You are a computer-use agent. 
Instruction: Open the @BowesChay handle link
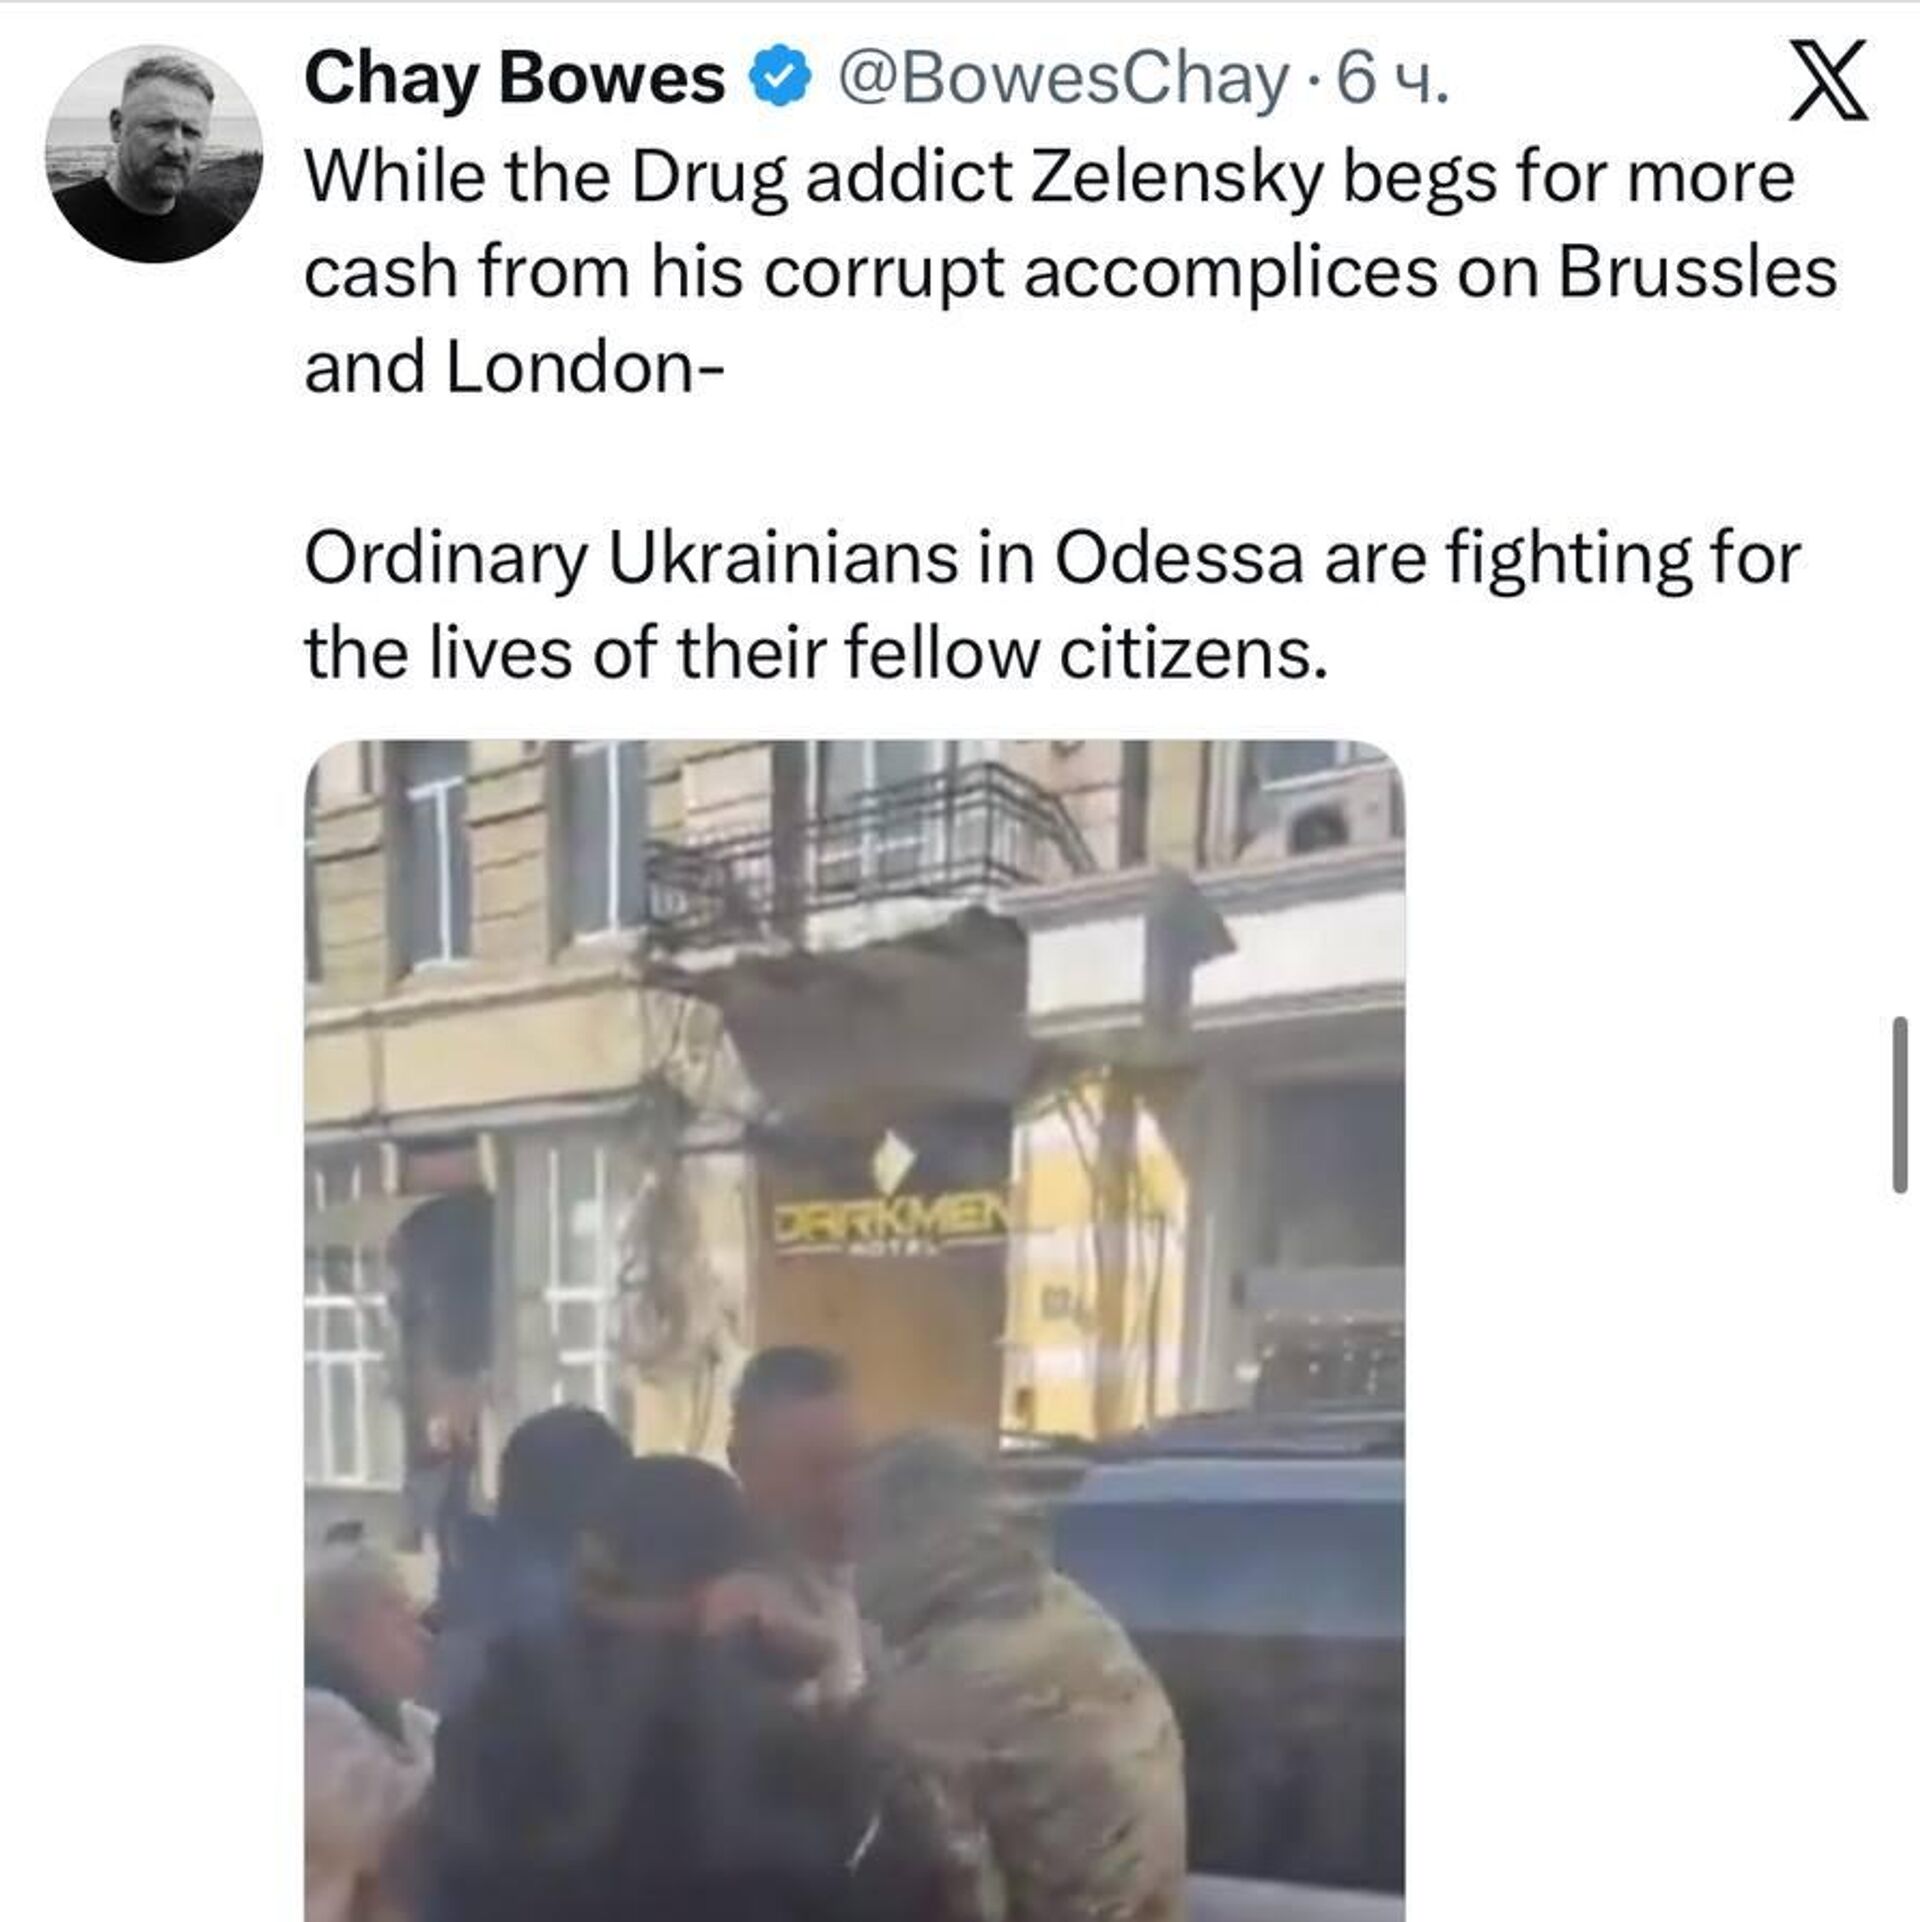[1060, 80]
